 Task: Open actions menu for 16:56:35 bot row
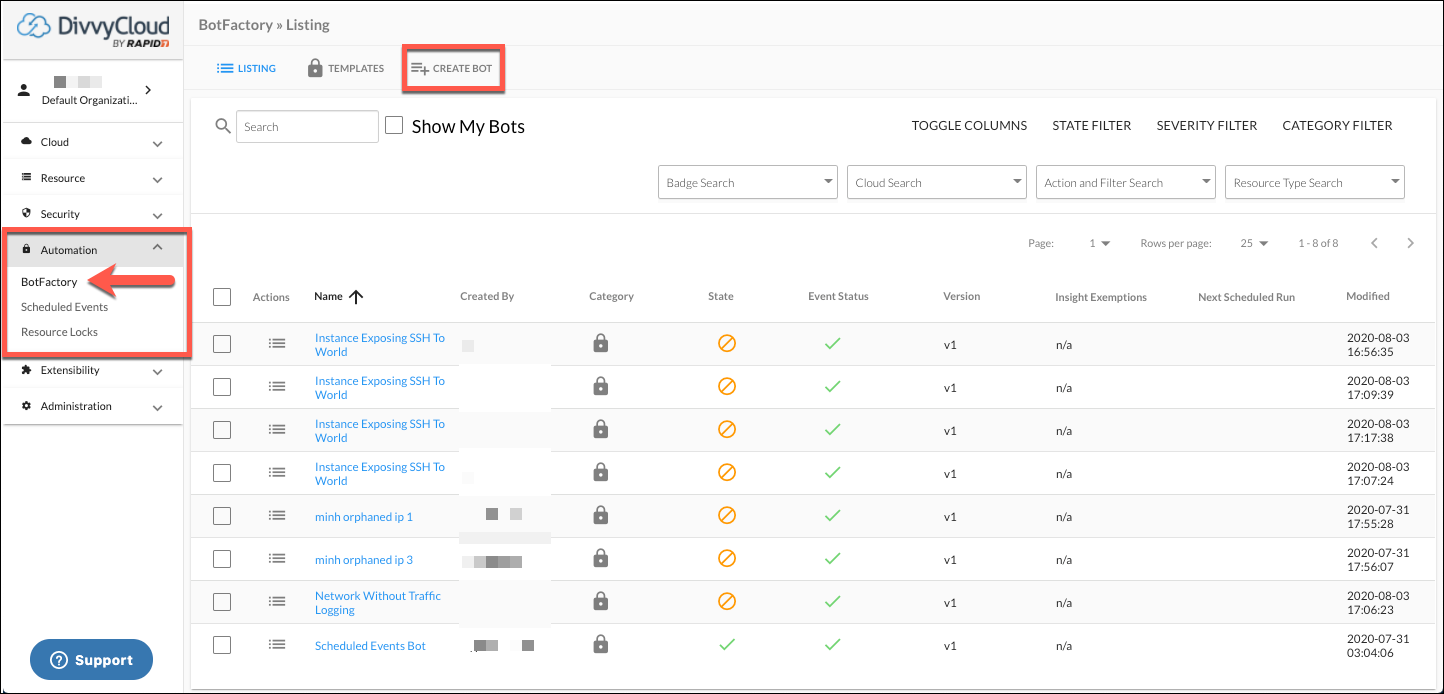277,343
